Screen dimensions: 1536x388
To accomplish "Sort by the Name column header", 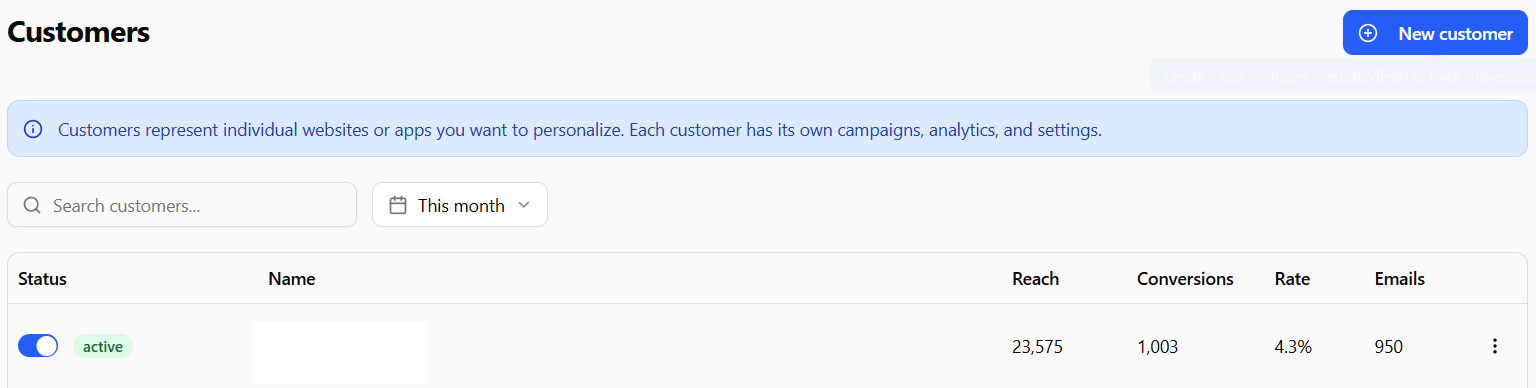I will [x=292, y=279].
